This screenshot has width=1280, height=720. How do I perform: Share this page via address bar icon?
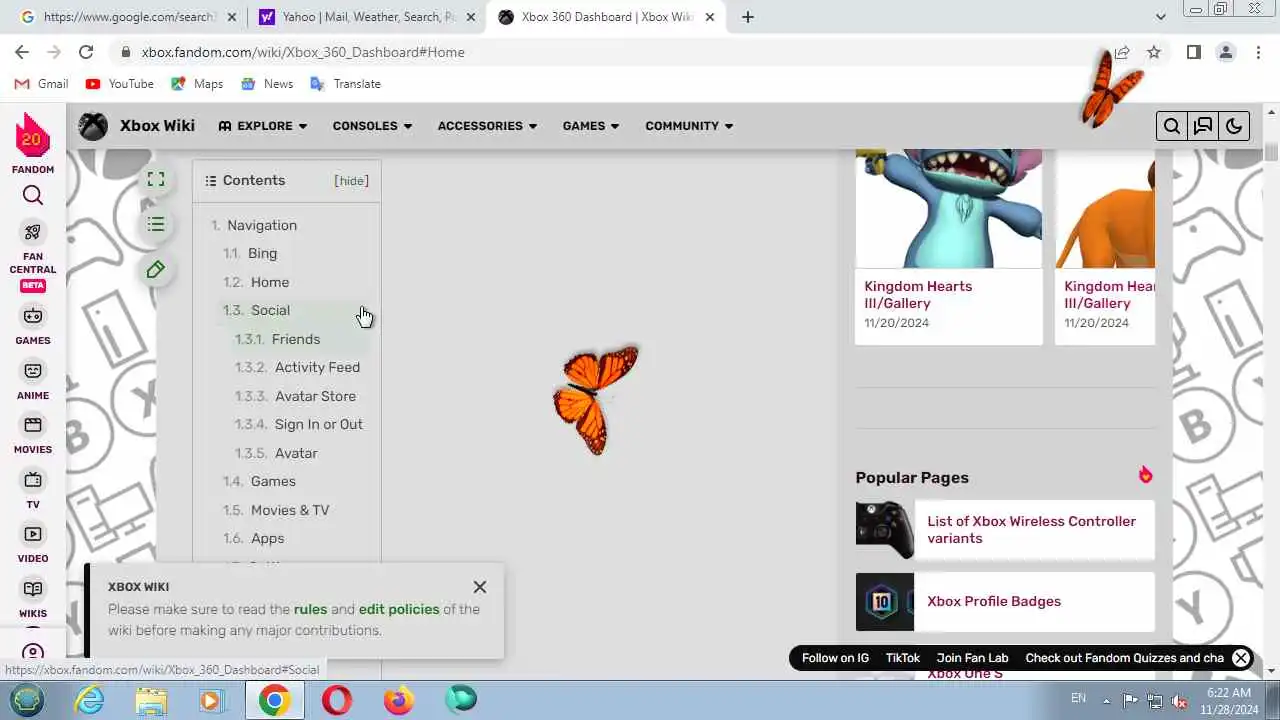(1122, 52)
